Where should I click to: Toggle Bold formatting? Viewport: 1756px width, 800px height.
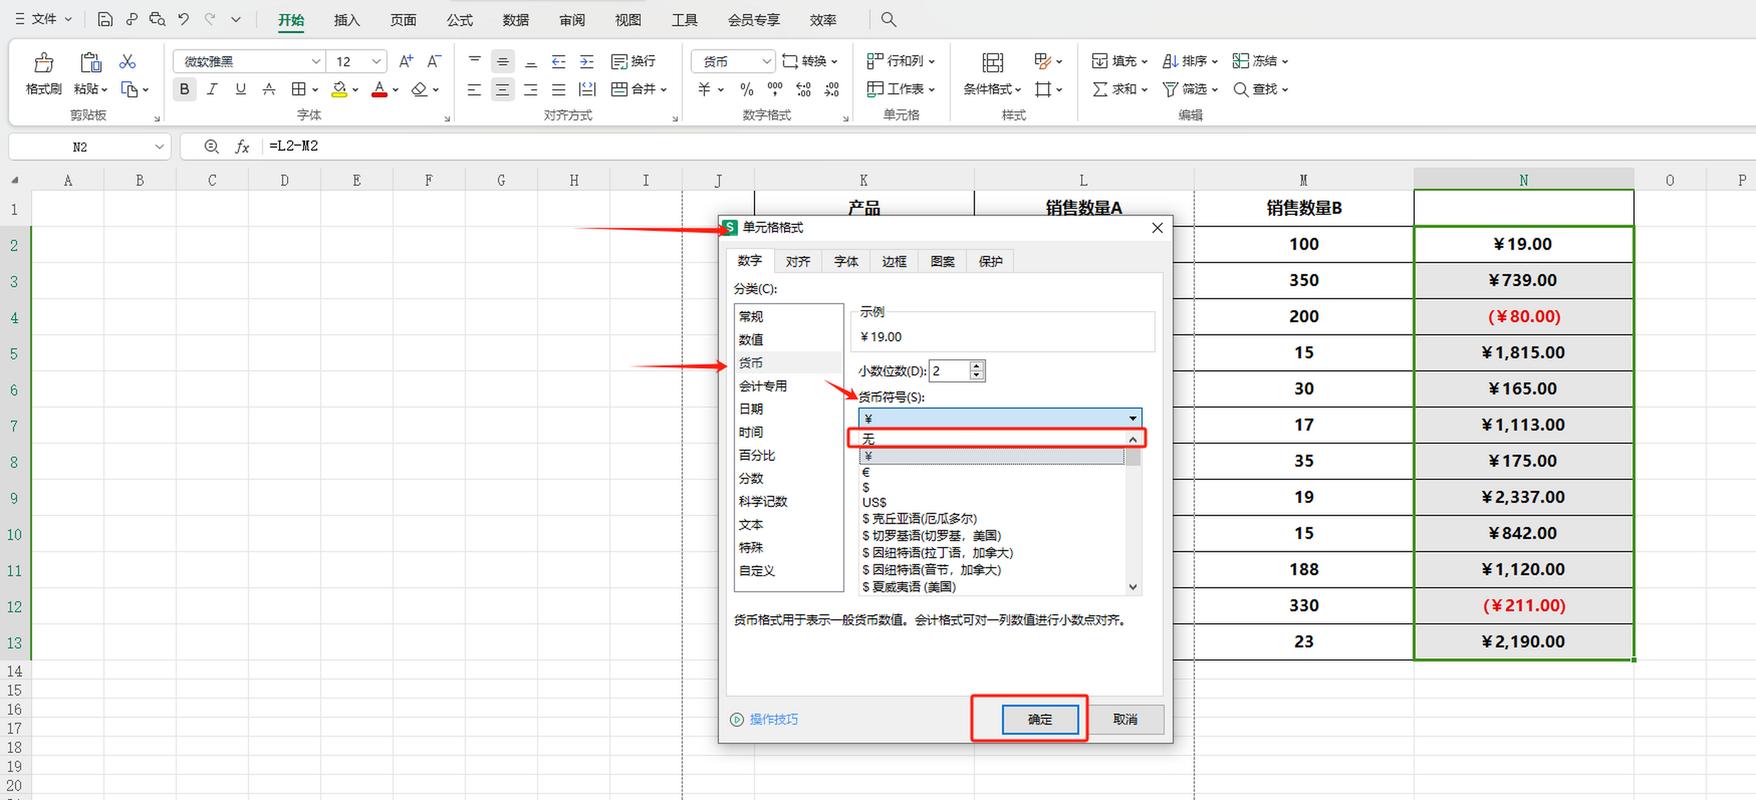tap(184, 89)
